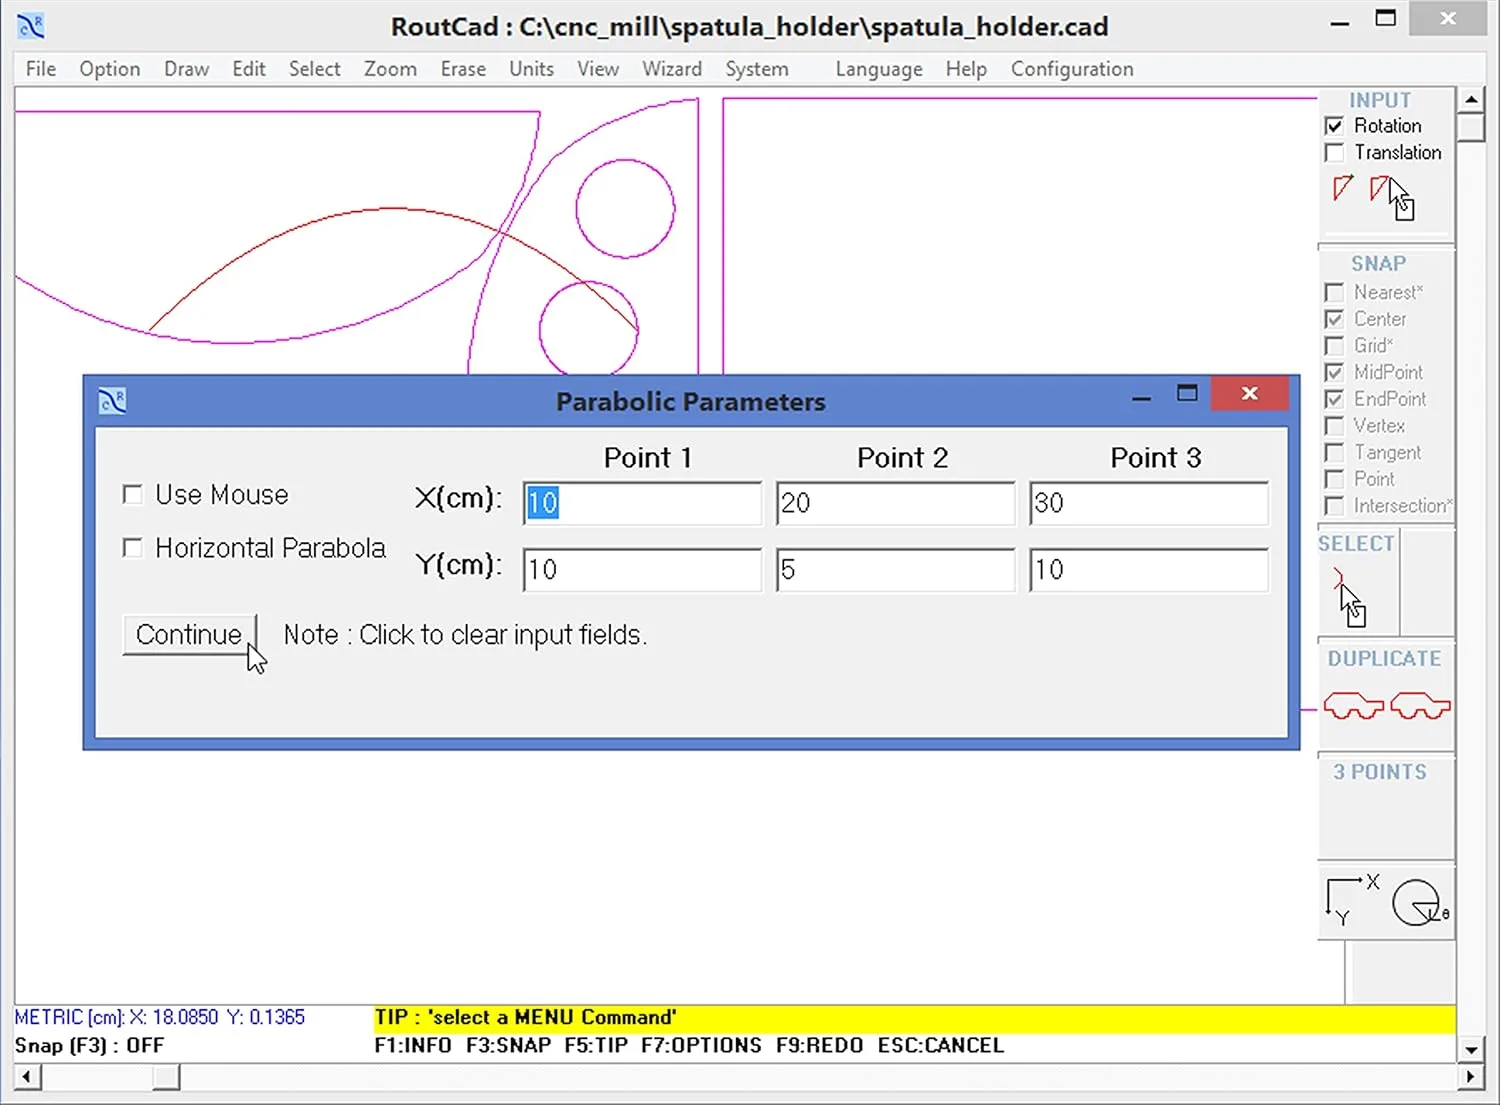Click the Continue button
1500x1105 pixels.
[x=189, y=635]
